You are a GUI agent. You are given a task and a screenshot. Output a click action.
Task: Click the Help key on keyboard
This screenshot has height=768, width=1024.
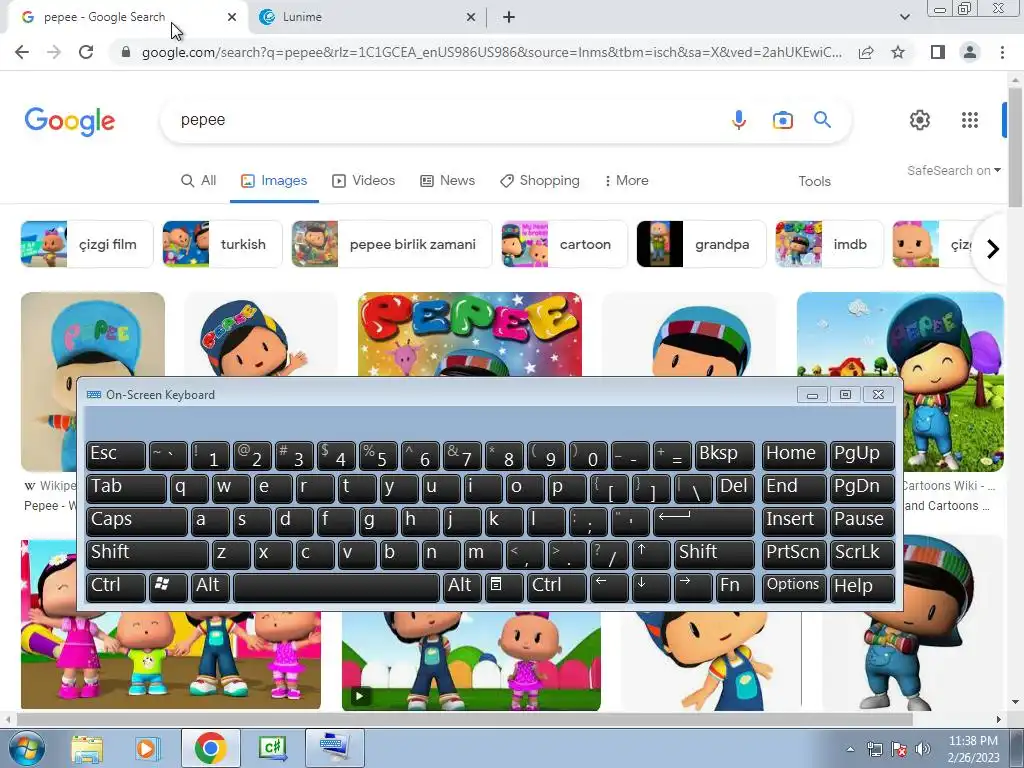pyautogui.click(x=862, y=586)
